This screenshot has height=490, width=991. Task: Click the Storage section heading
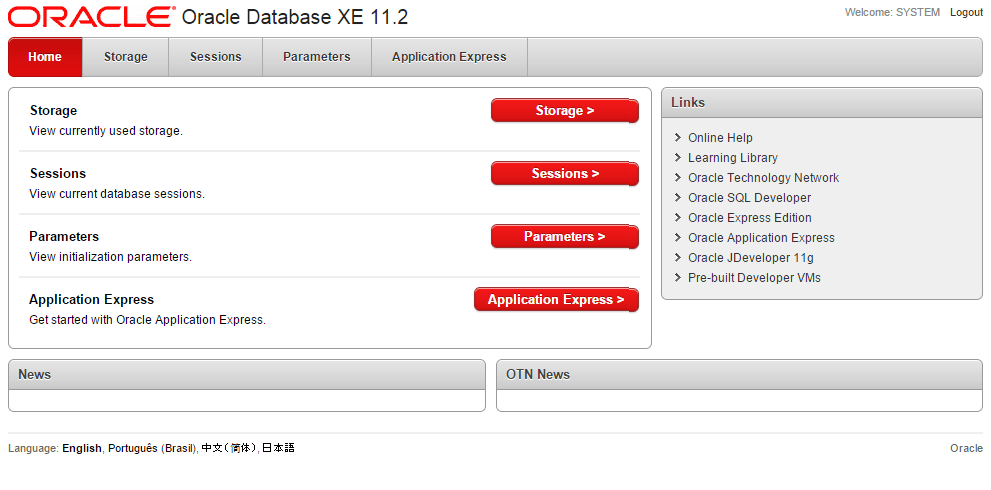tap(53, 111)
